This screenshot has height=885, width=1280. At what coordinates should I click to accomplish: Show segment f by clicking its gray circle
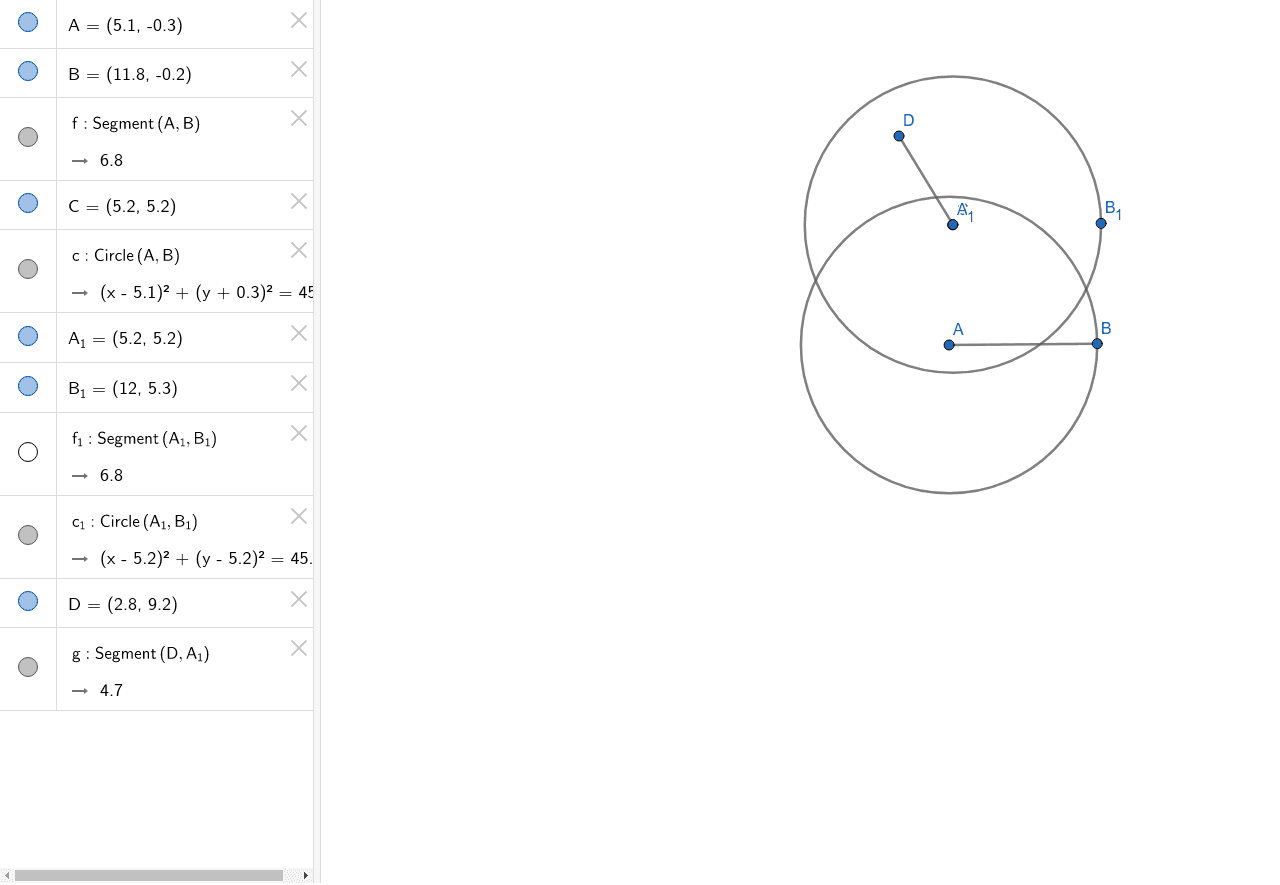(x=28, y=137)
